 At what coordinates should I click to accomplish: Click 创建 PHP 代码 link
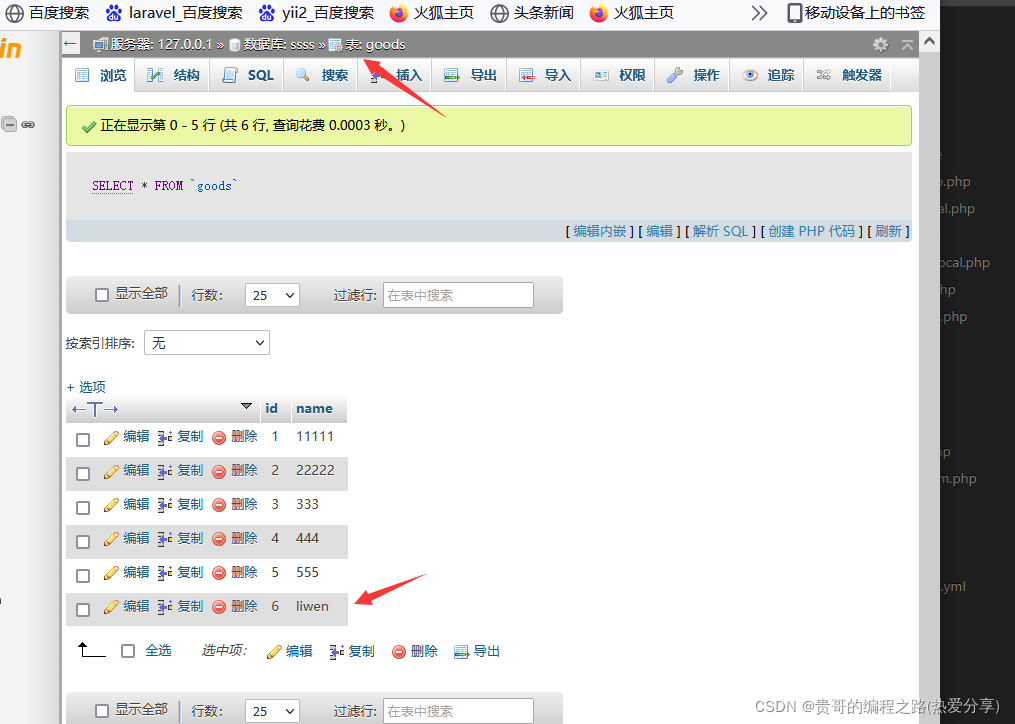pos(812,231)
